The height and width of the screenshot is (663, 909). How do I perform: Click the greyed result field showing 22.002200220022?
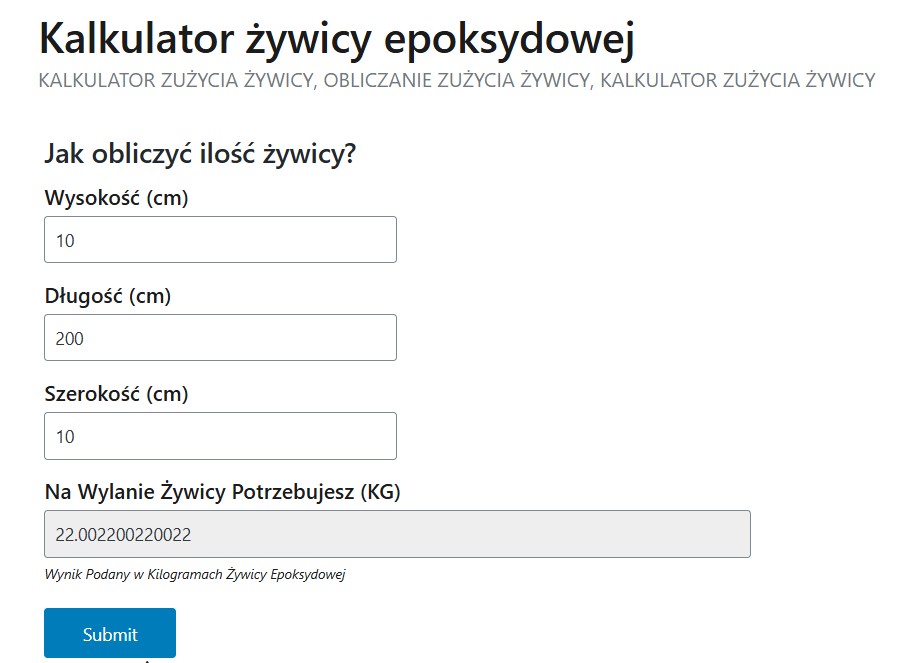pyautogui.click(x=395, y=534)
